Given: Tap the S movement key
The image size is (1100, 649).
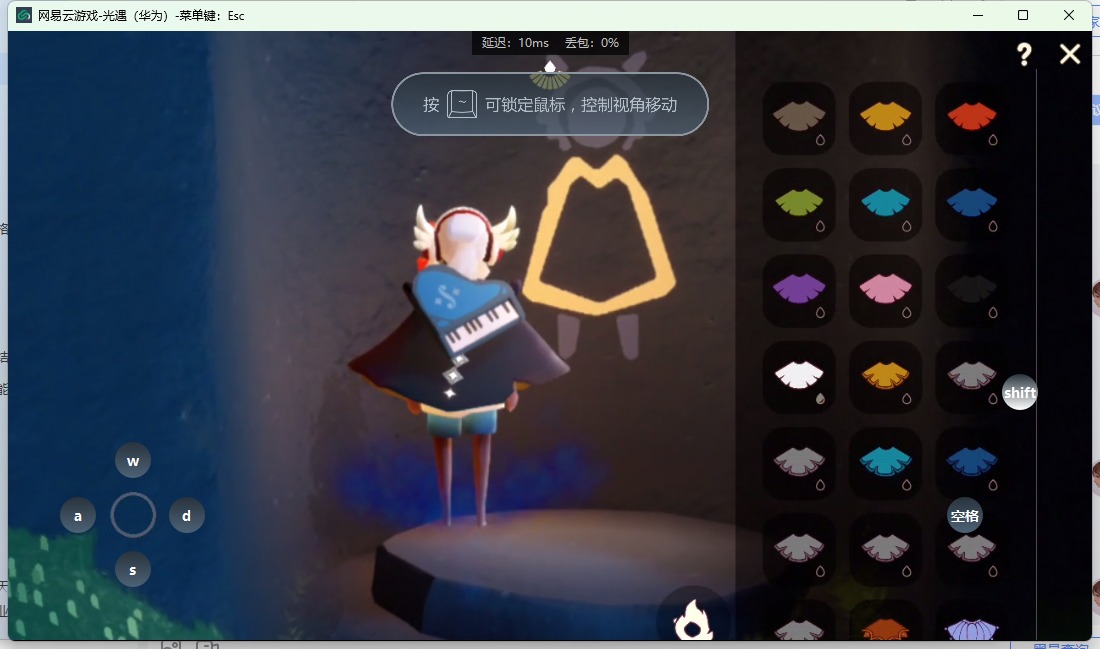Looking at the screenshot, I should [133, 570].
